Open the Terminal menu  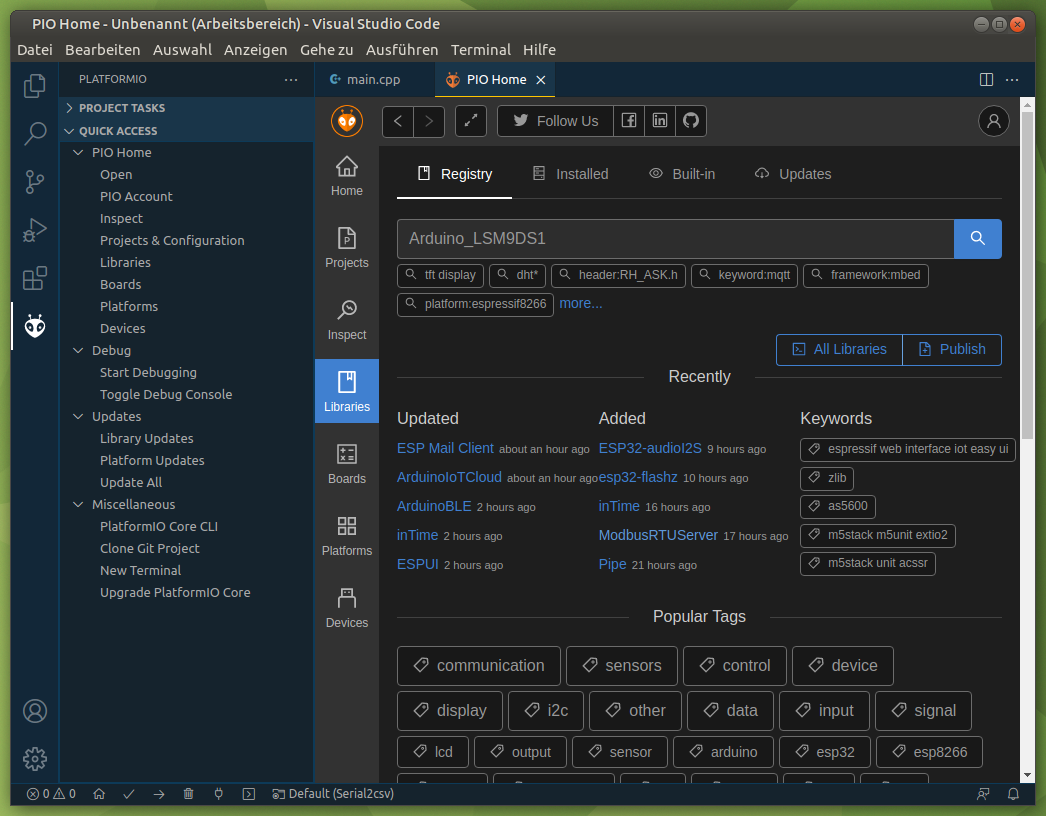coord(480,50)
